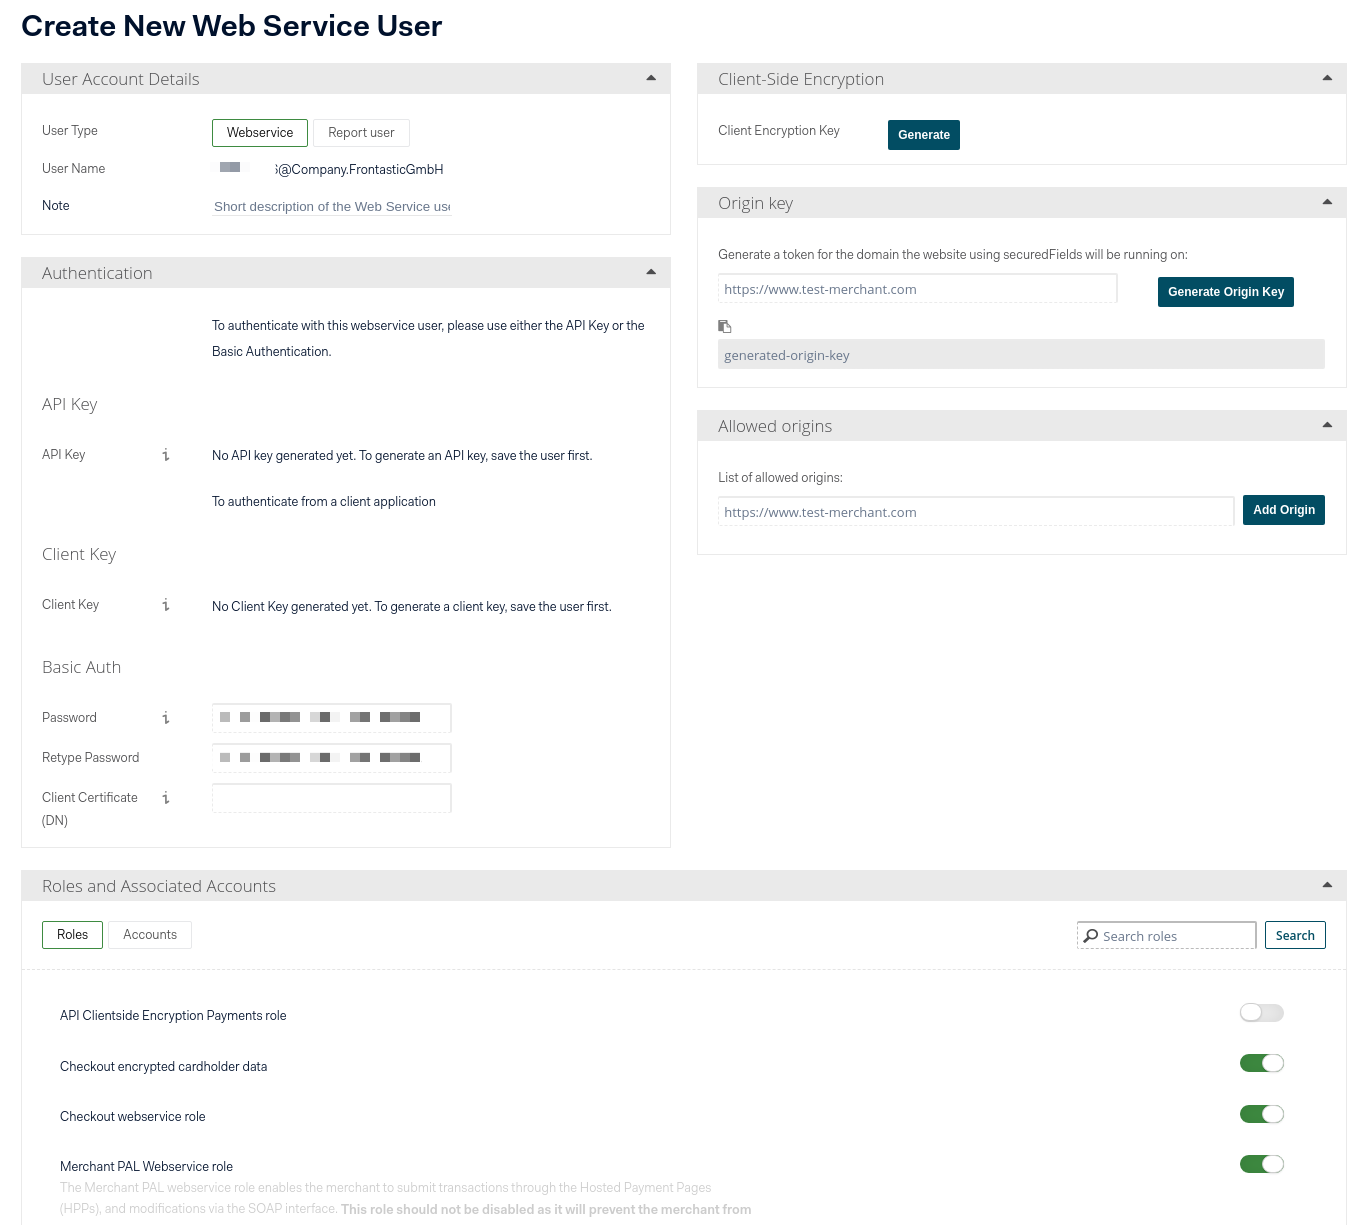Click the allowed origins URL field

pyautogui.click(x=976, y=512)
